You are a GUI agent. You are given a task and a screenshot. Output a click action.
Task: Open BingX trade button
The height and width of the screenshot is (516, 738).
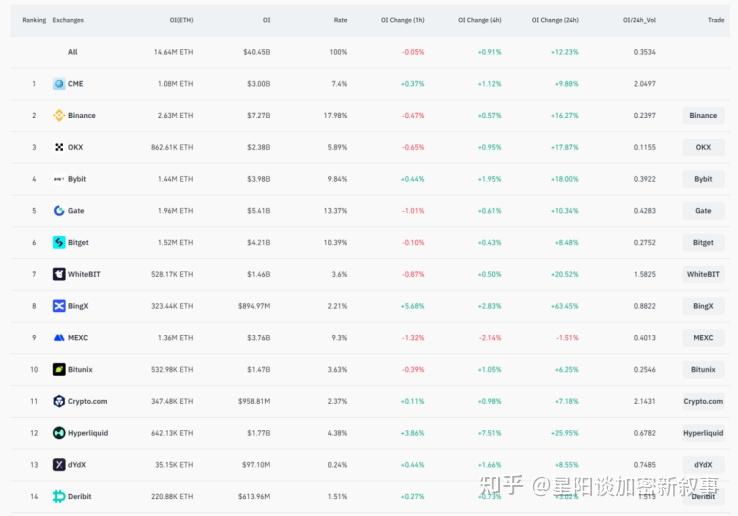[x=703, y=306]
